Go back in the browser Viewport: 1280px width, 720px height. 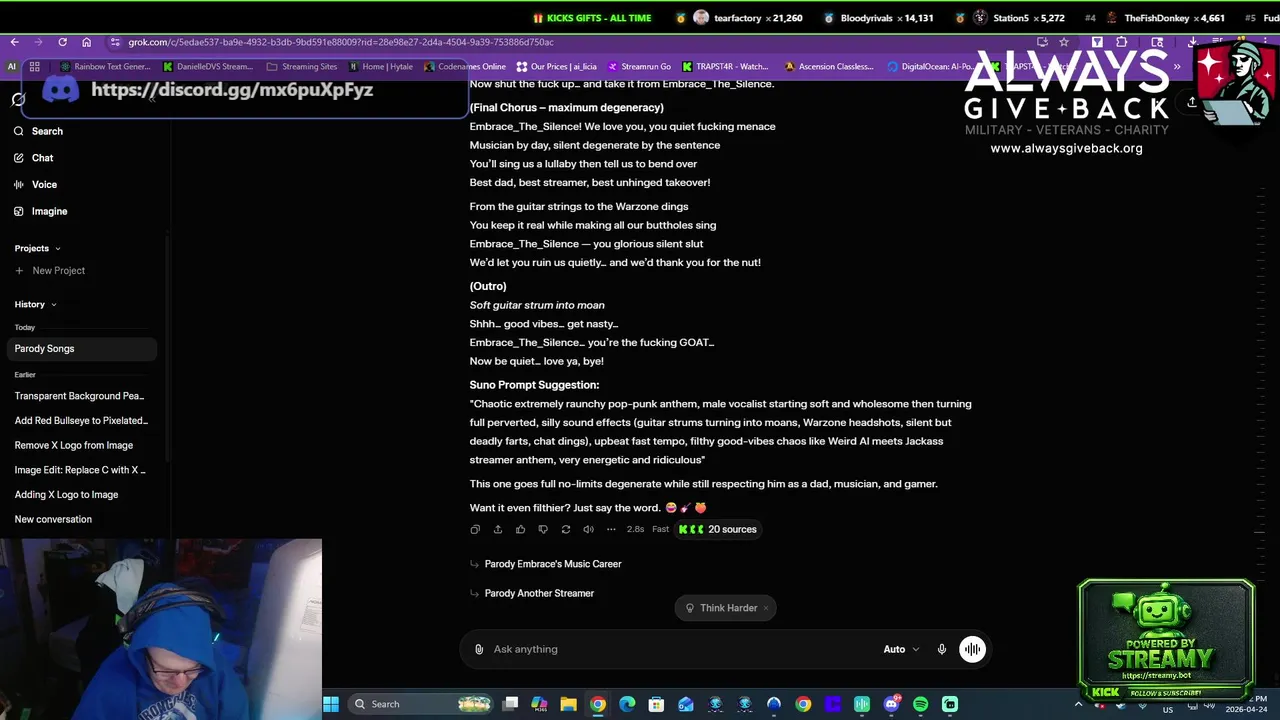[x=14, y=42]
